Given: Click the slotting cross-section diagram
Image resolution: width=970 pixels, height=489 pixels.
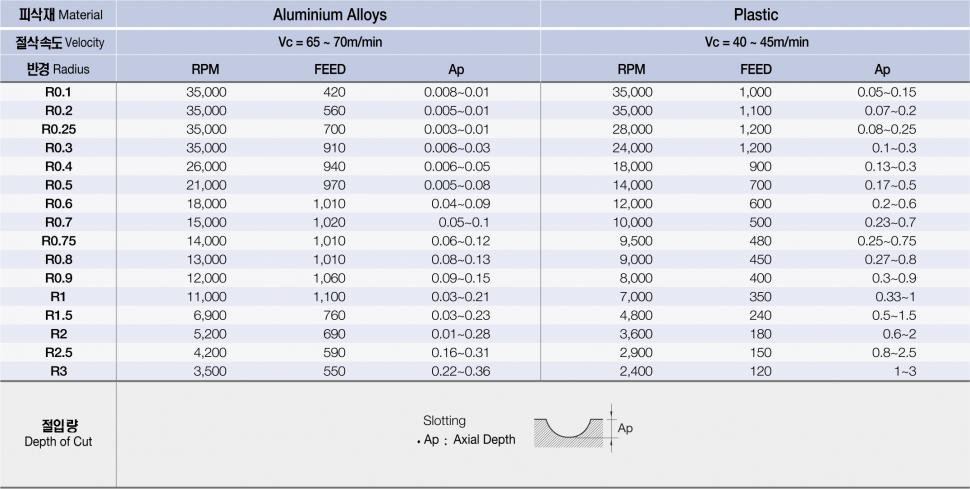Looking at the screenshot, I should click(x=570, y=429).
